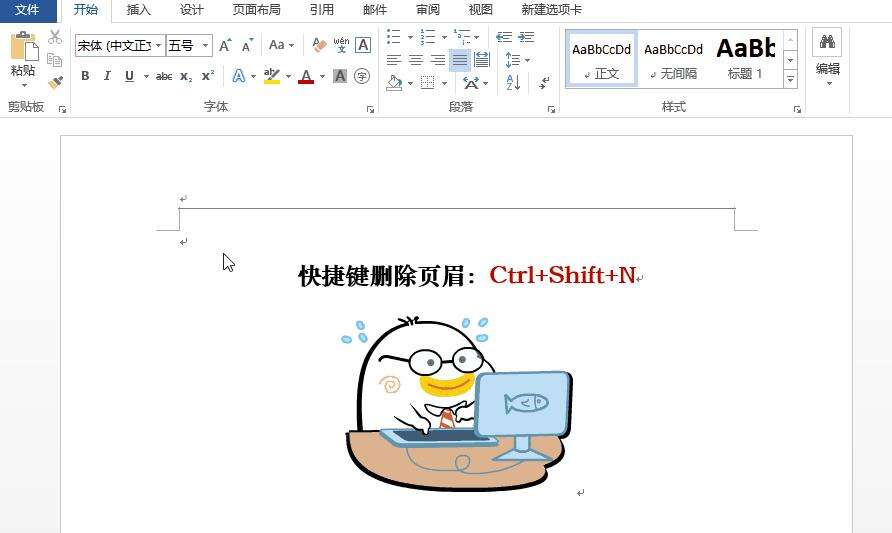Apply the 标题 1 Heading style
892x533 pixels.
click(745, 59)
